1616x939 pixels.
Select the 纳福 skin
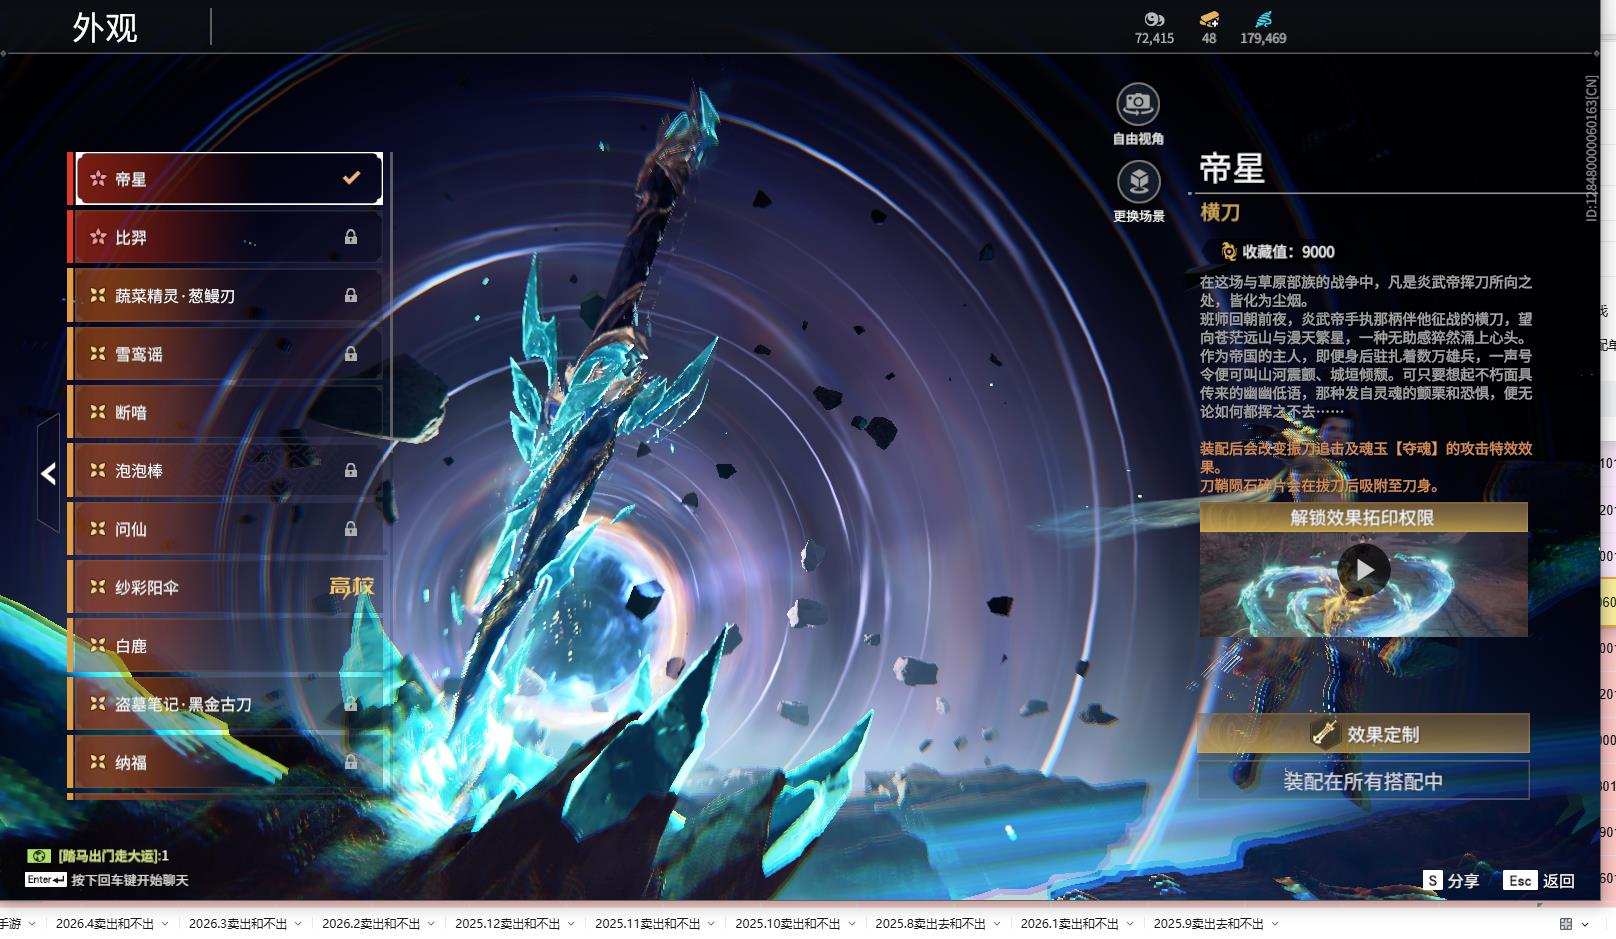pyautogui.click(x=227, y=762)
